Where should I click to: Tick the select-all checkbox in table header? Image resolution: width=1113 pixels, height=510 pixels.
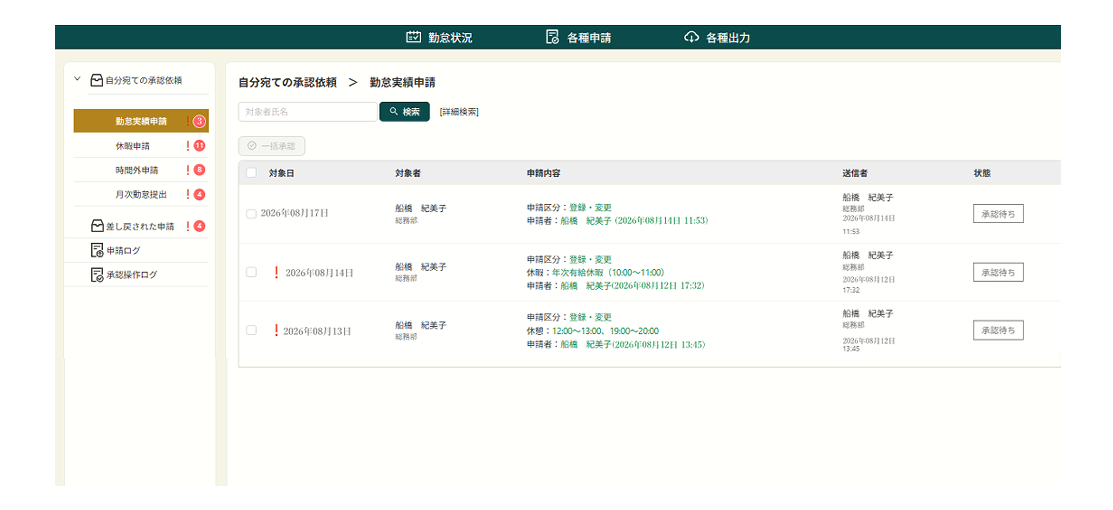(251, 173)
